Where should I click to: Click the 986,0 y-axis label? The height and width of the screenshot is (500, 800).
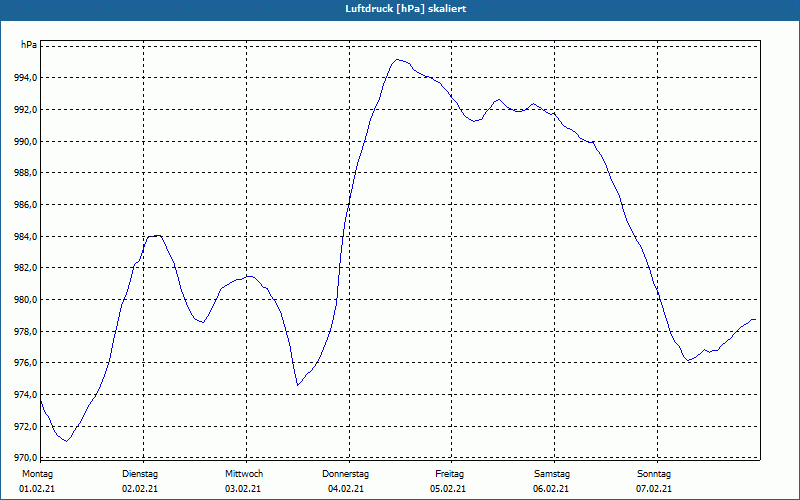pyautogui.click(x=26, y=205)
